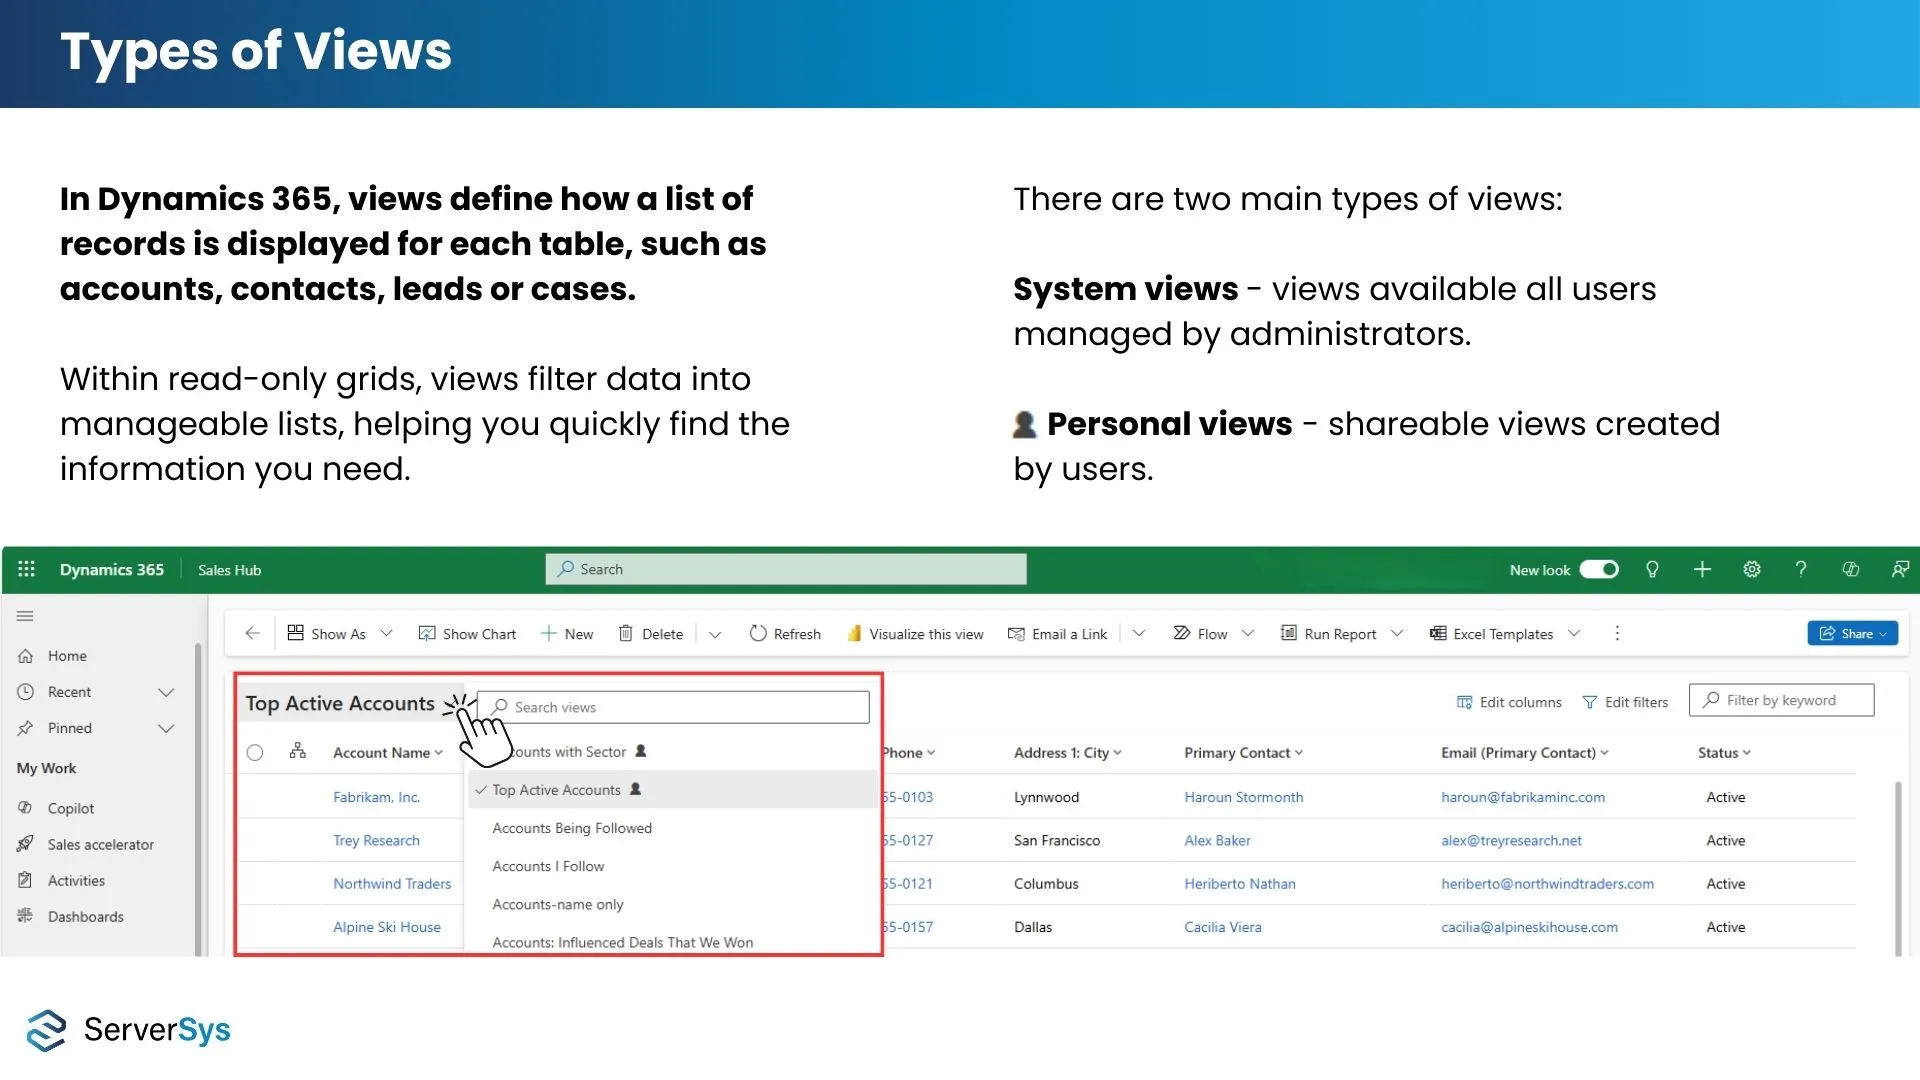Go back using the arrow icon
This screenshot has height=1080, width=1920.
coord(252,633)
